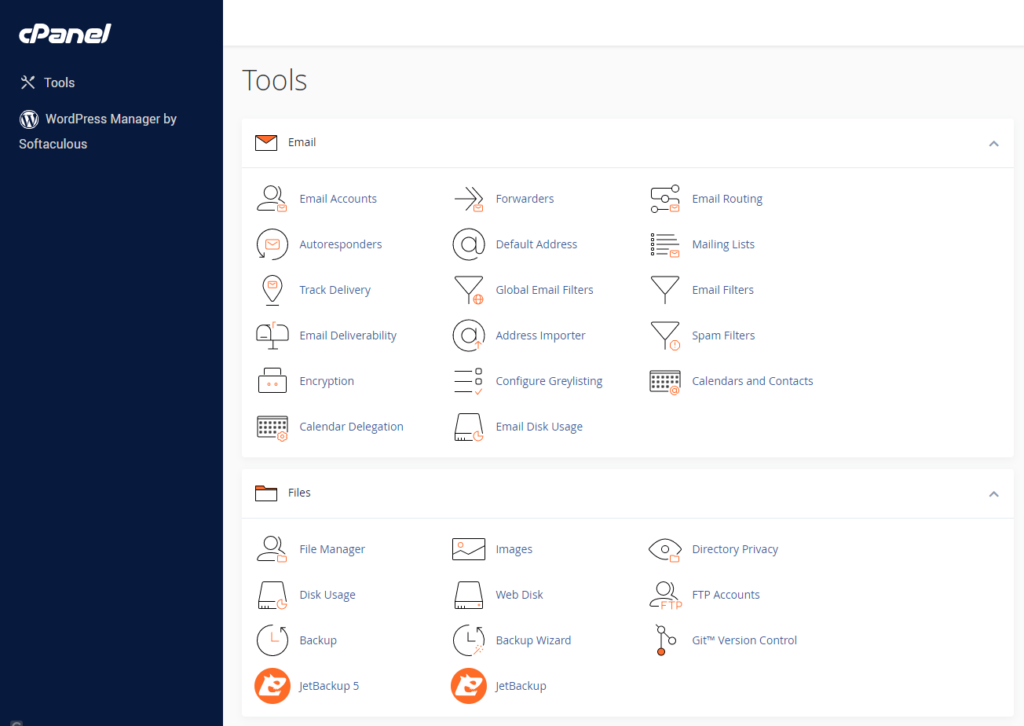This screenshot has height=726, width=1024.
Task: Open the Autoresponders link
Action: [x=340, y=244]
